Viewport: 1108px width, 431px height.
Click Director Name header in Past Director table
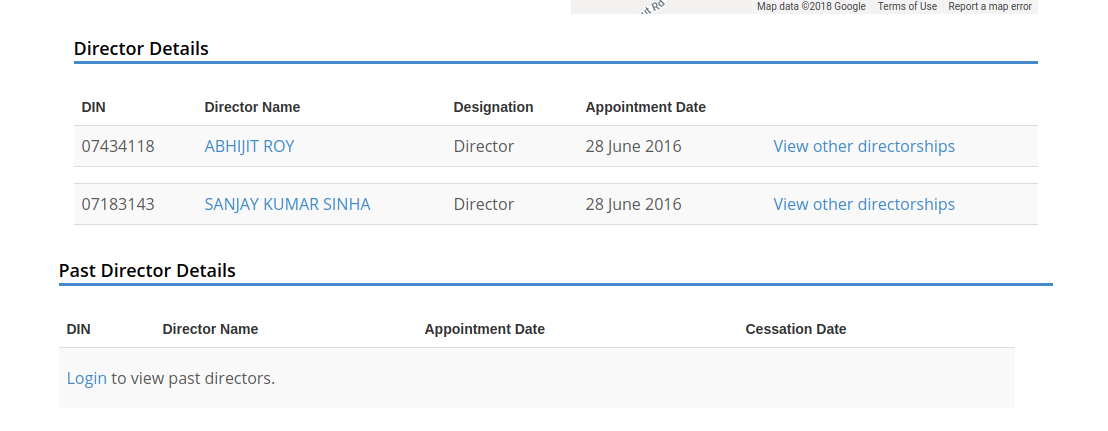pos(210,329)
